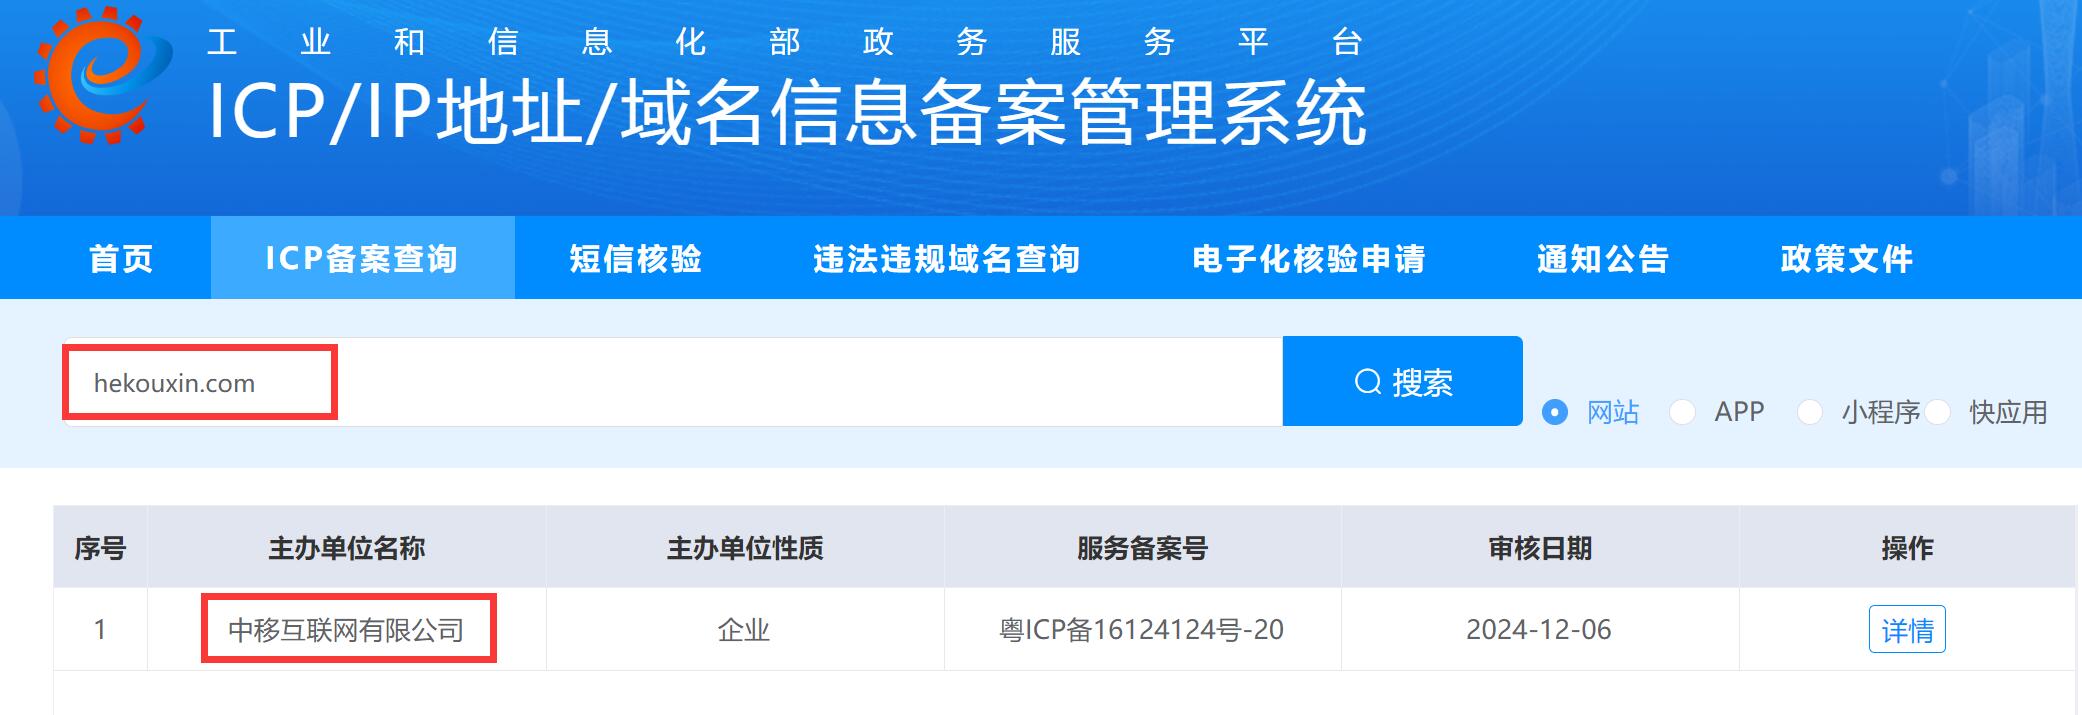Click the 粤ICP备16124124号-20 record number
The width and height of the screenshot is (2082, 715).
coord(1141,630)
